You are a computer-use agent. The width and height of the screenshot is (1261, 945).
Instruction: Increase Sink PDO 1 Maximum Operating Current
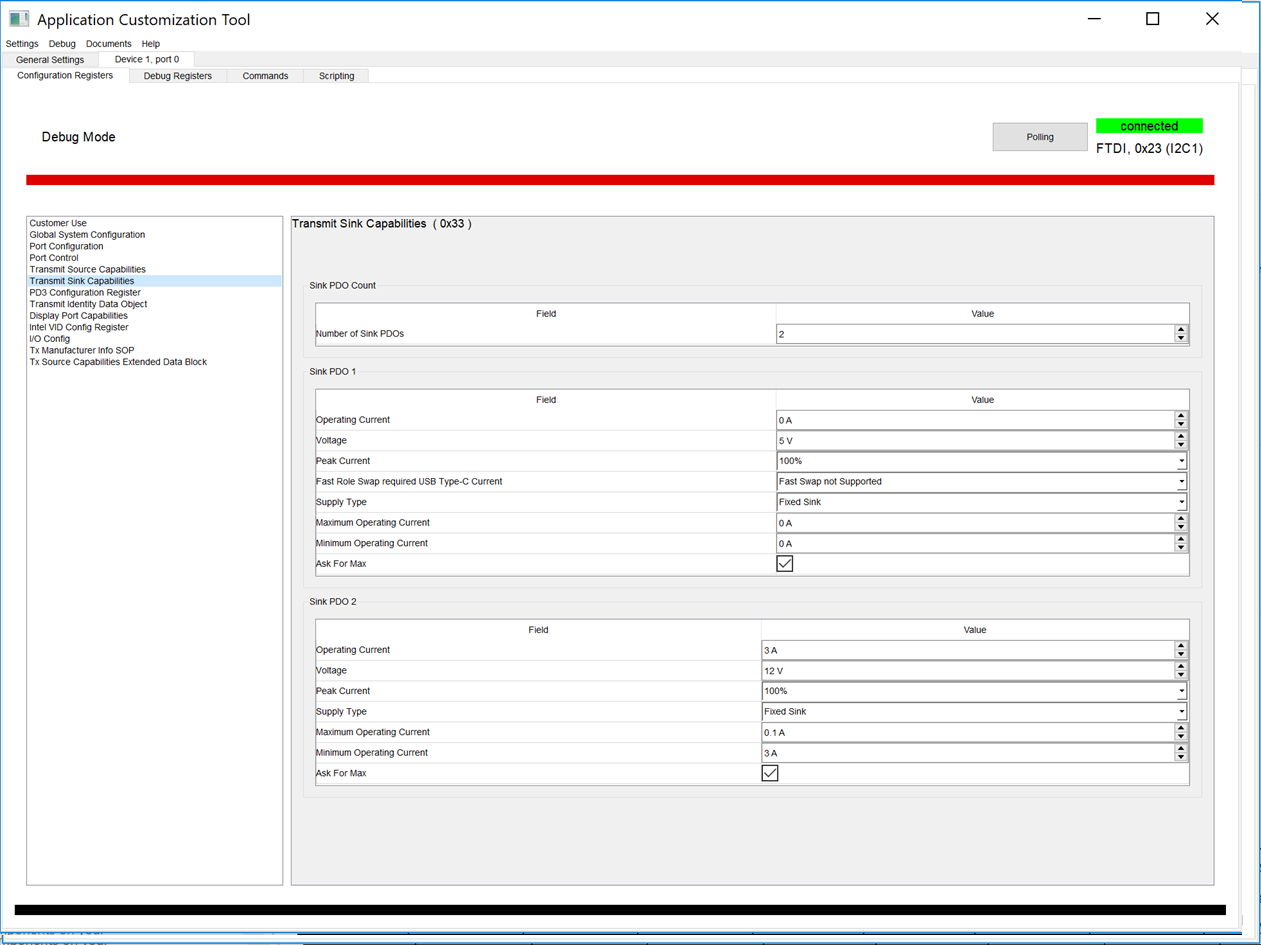pyautogui.click(x=1181, y=518)
